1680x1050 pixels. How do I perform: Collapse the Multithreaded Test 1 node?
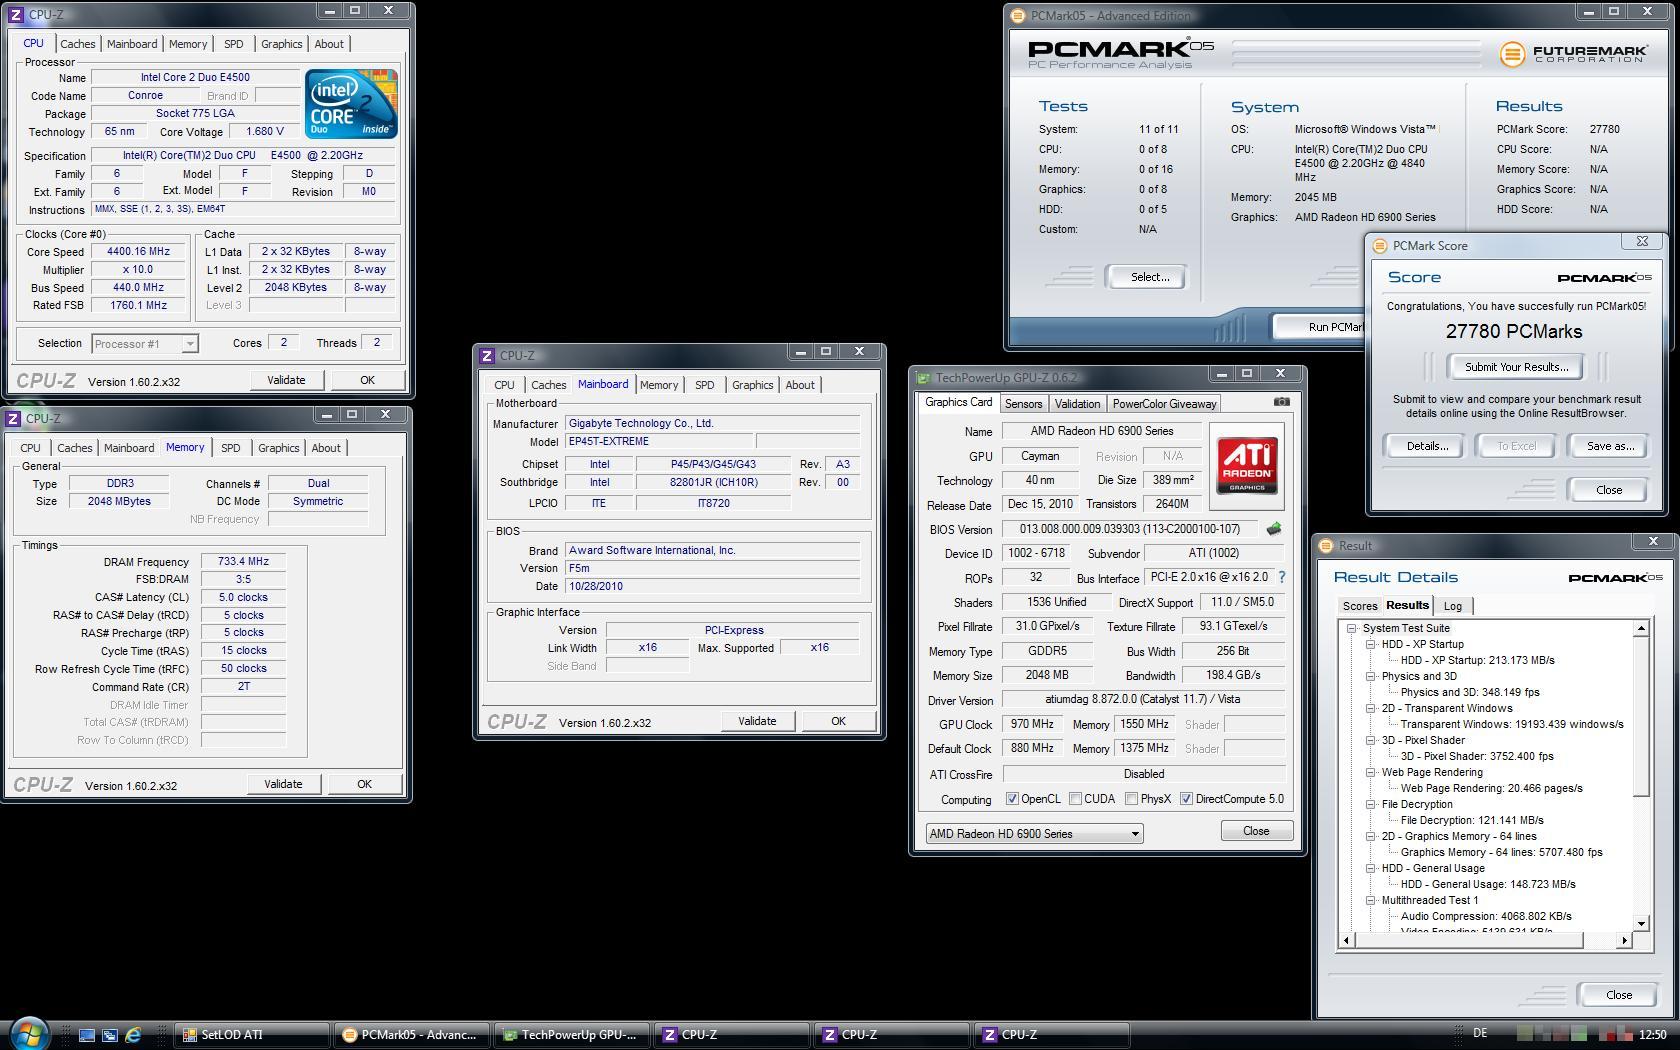1371,901
